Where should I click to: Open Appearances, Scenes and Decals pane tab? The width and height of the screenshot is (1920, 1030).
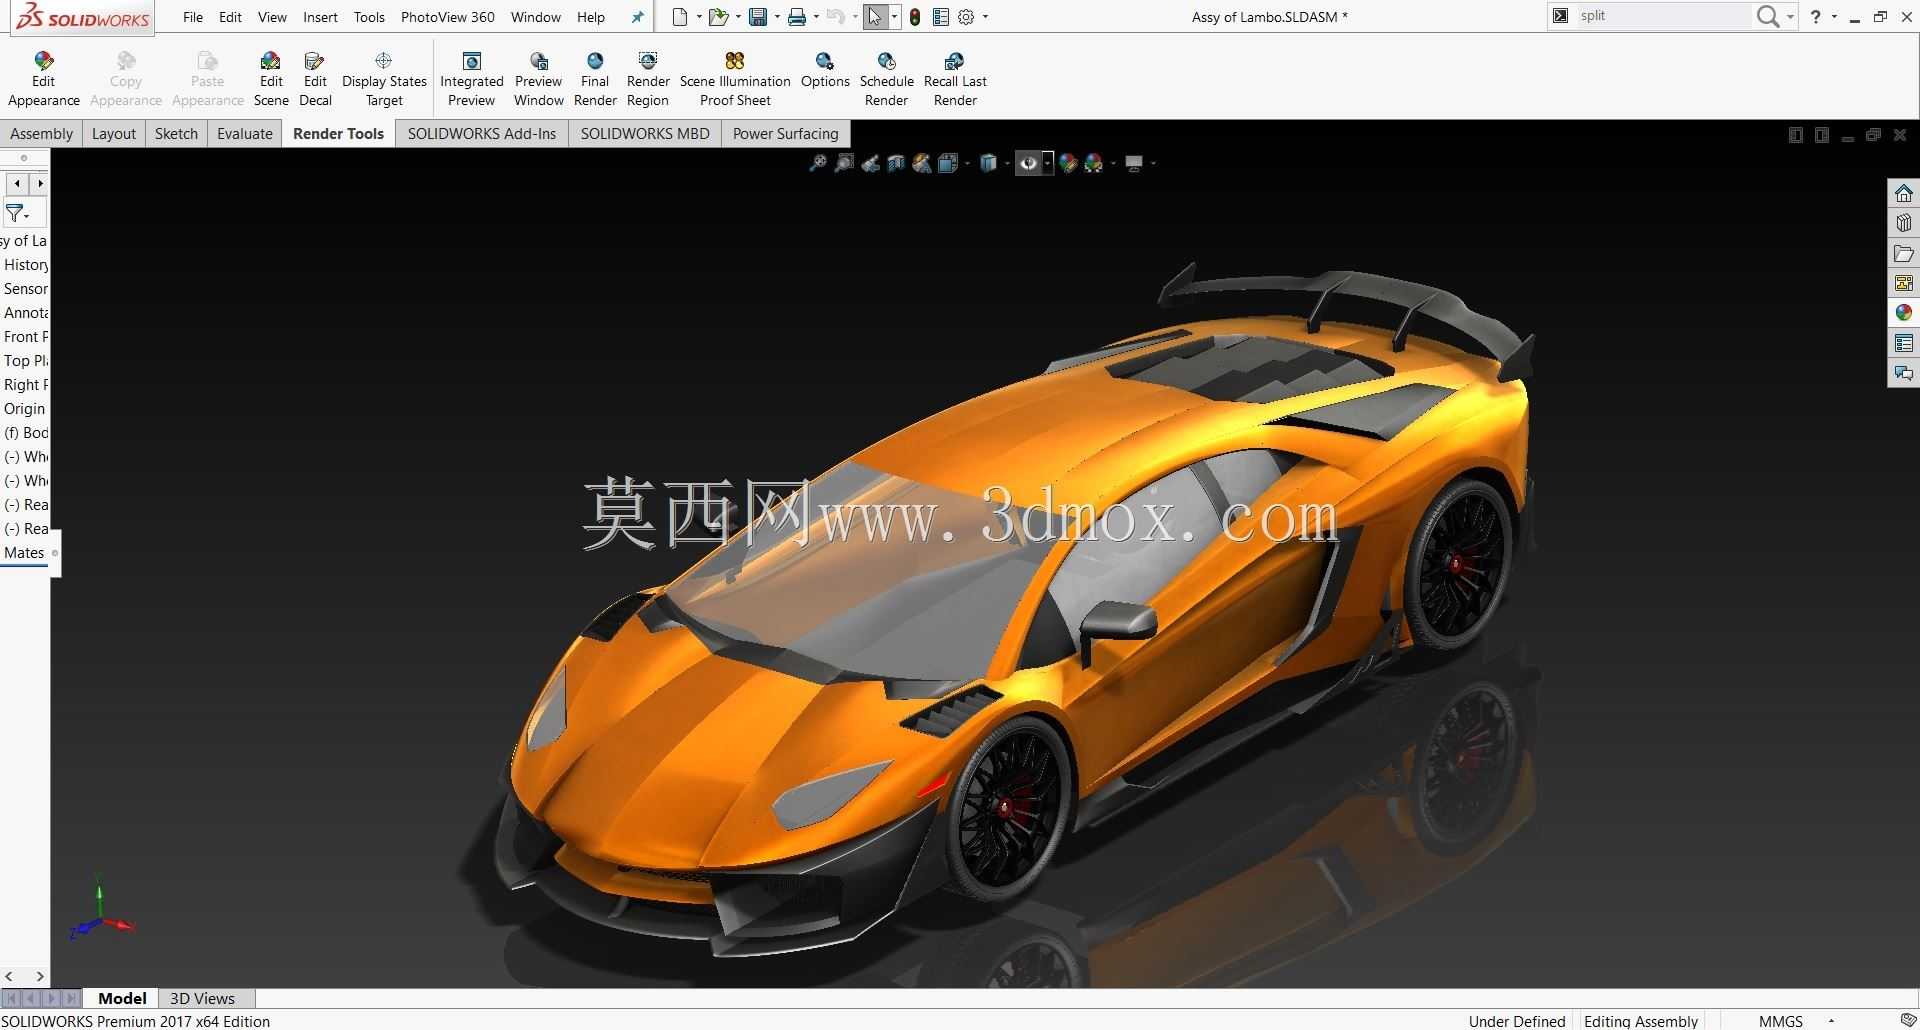tap(1904, 313)
